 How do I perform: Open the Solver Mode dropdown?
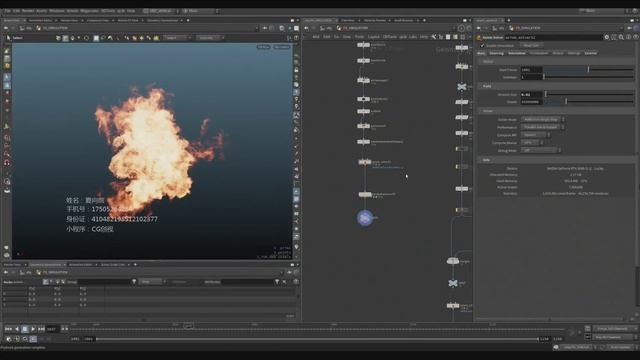pyautogui.click(x=542, y=120)
